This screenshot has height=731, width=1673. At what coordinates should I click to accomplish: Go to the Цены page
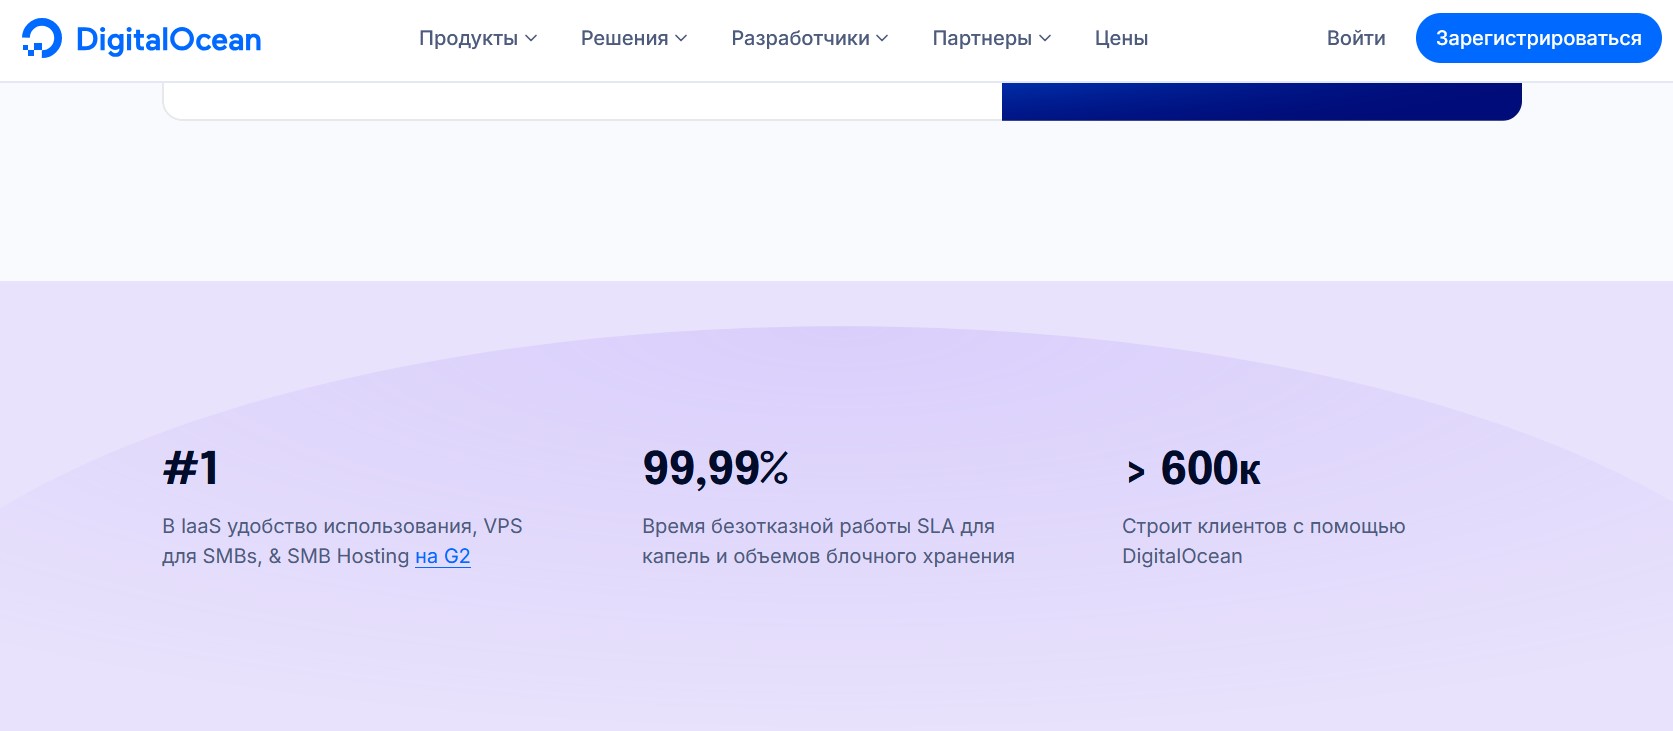[1121, 38]
